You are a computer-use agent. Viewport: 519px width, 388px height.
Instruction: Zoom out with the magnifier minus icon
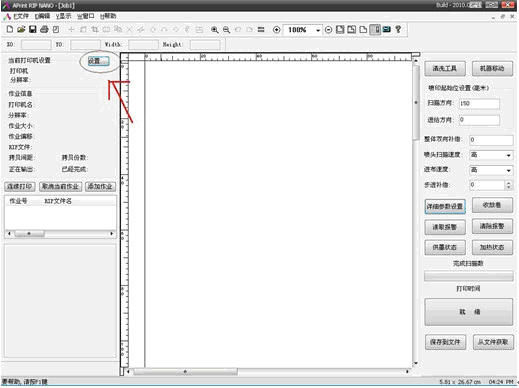tap(226, 30)
